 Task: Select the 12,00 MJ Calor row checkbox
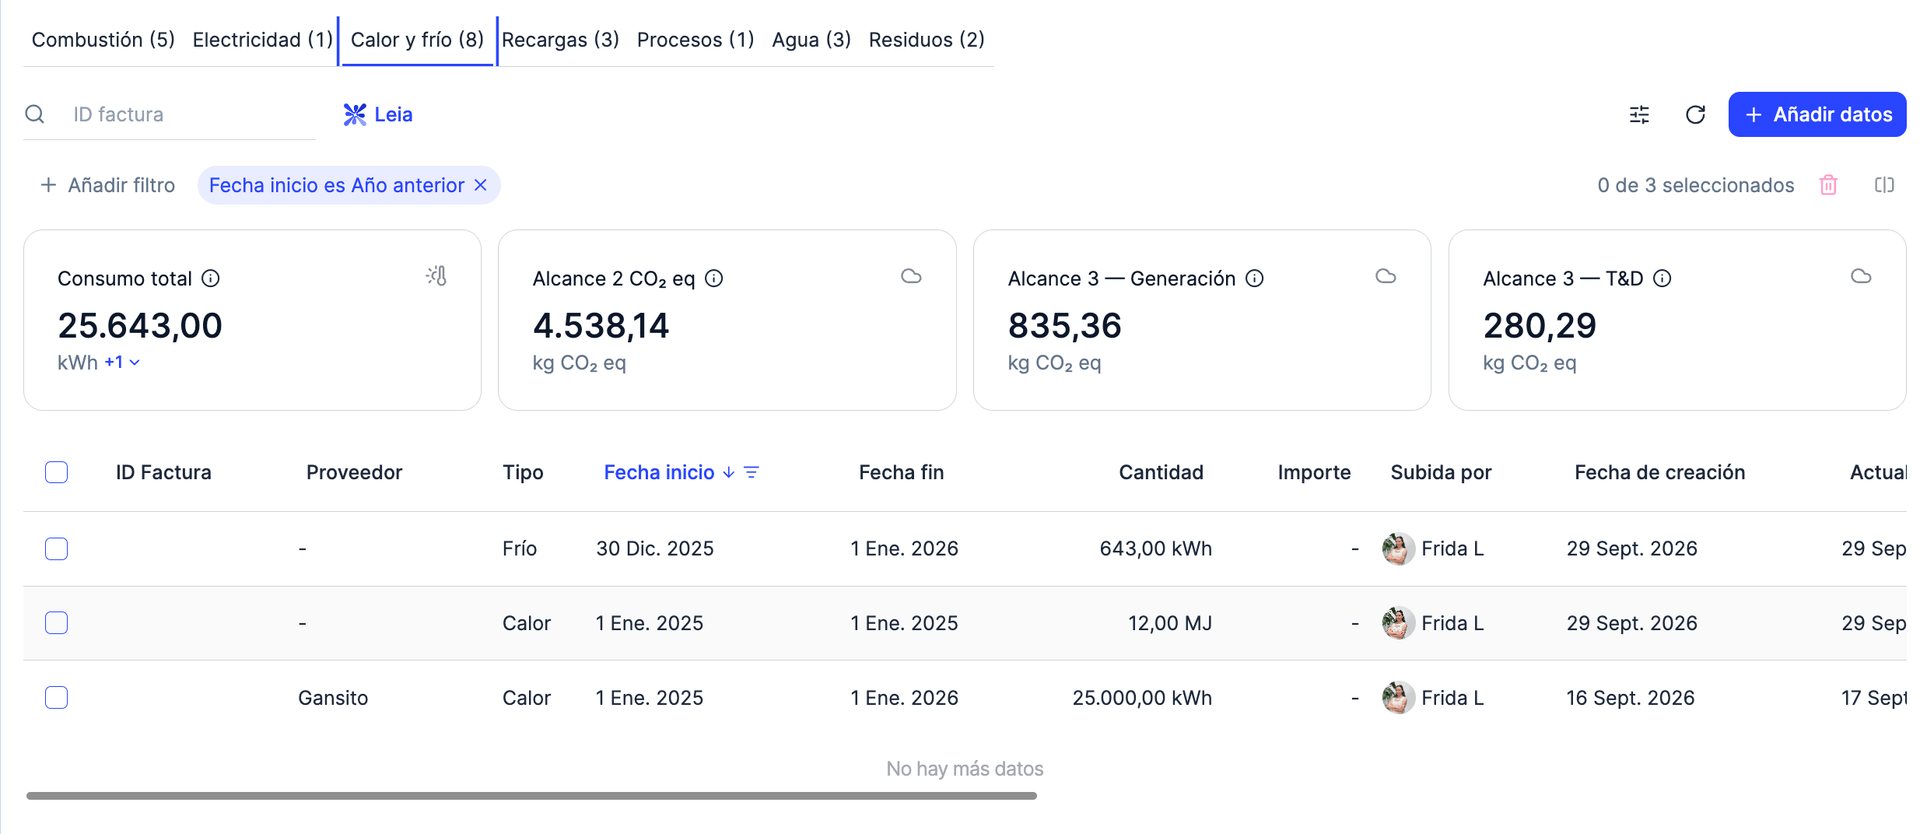click(x=56, y=623)
